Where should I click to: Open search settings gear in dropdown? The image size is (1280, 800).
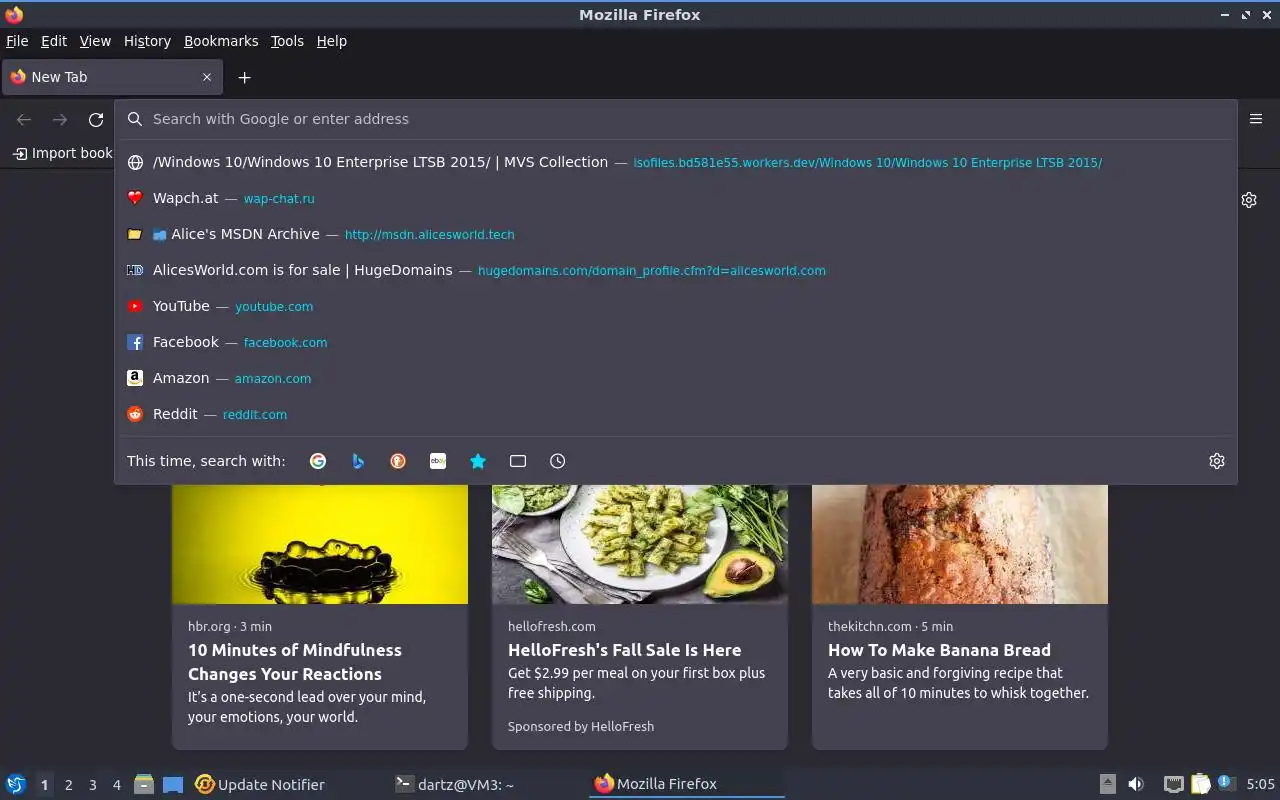[x=1217, y=461]
